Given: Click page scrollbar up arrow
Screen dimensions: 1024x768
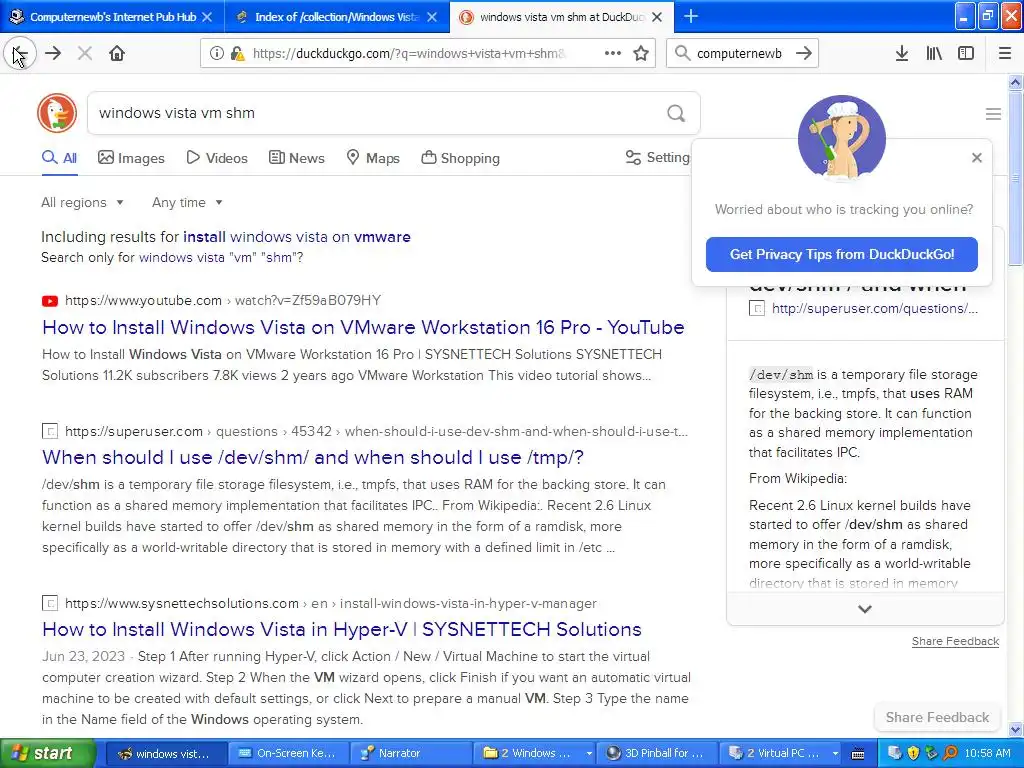Looking at the screenshot, I should [1016, 82].
